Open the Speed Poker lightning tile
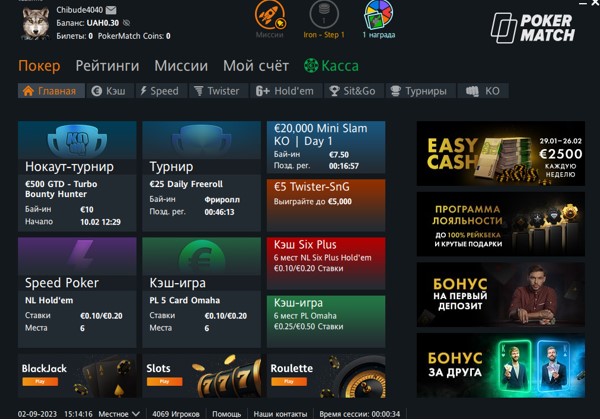This screenshot has height=420, width=600. [77, 256]
